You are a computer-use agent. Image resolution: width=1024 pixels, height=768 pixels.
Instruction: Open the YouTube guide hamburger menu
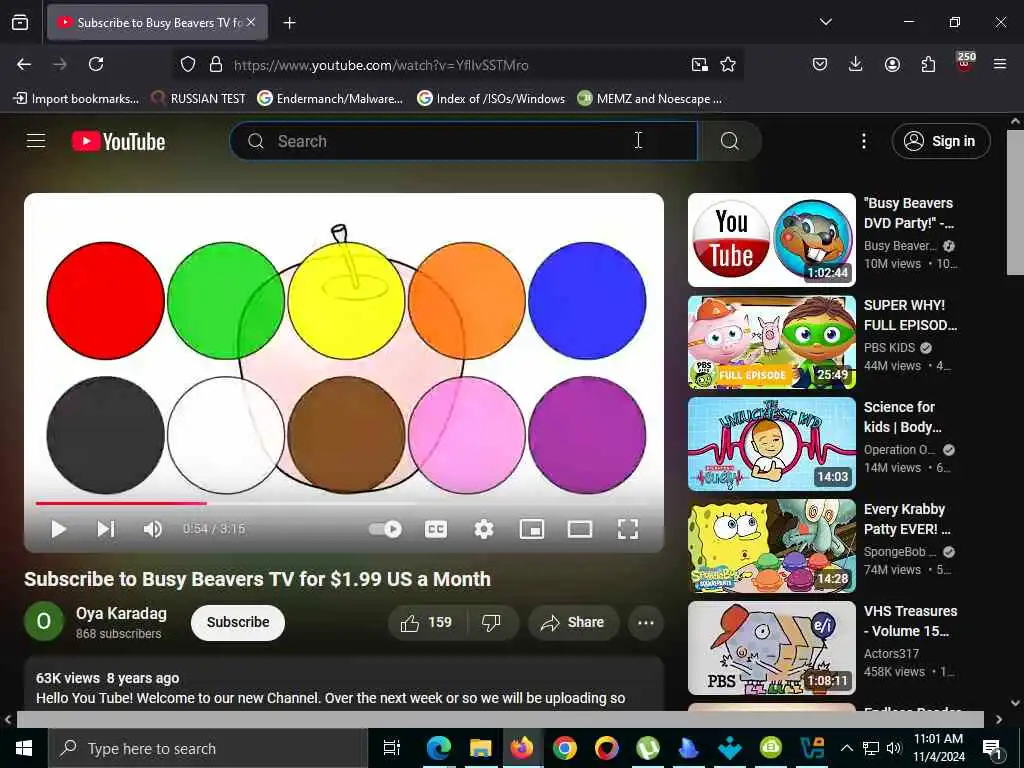pyautogui.click(x=36, y=141)
